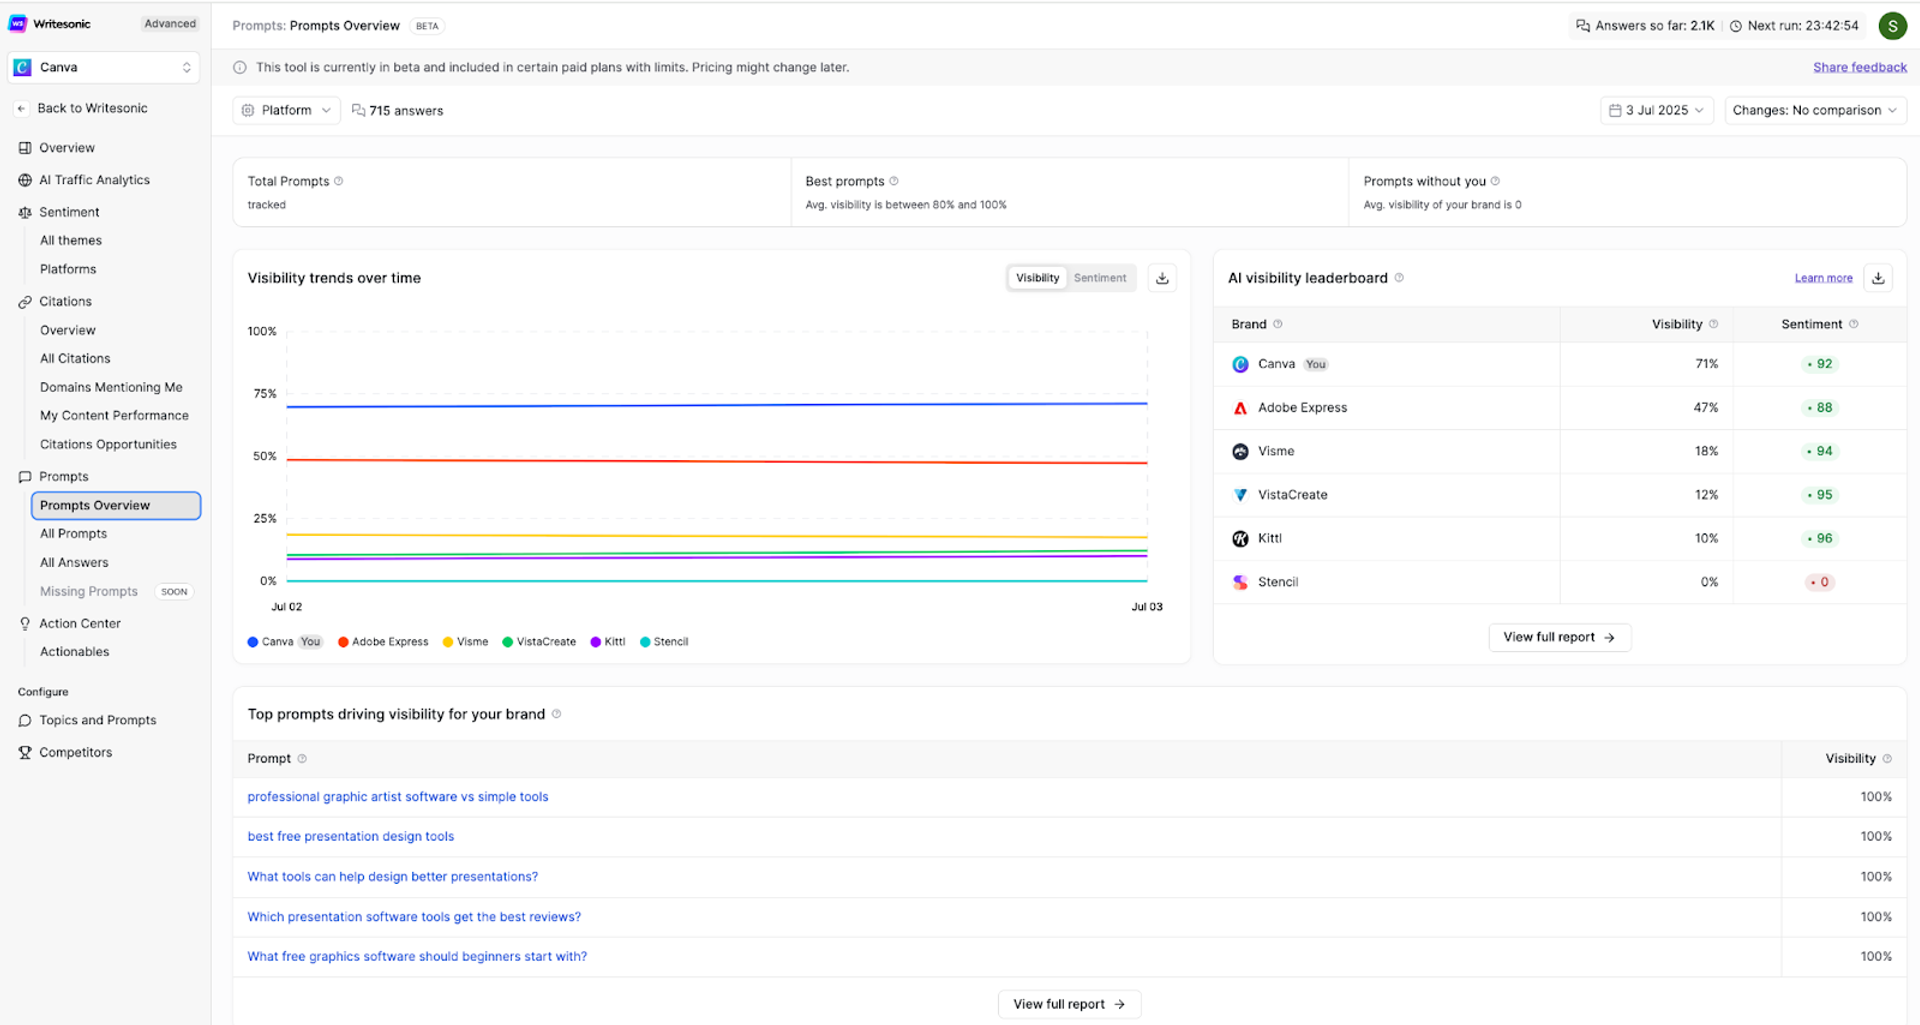This screenshot has height=1025, width=1920.
Task: Click the Canva logo in the leaderboard
Action: tap(1240, 364)
